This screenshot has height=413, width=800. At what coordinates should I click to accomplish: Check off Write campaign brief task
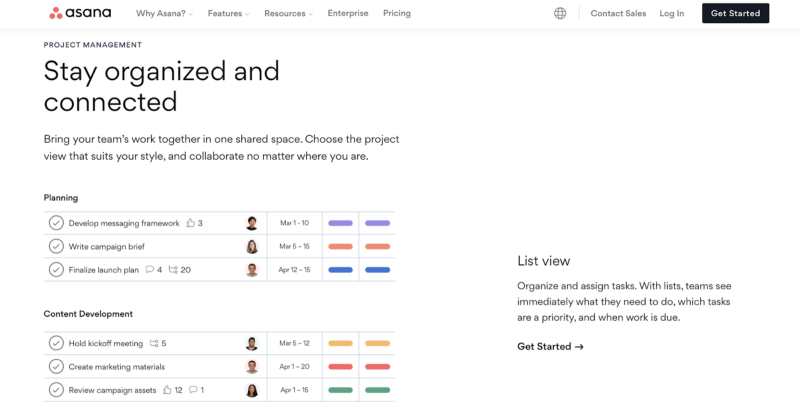56,246
